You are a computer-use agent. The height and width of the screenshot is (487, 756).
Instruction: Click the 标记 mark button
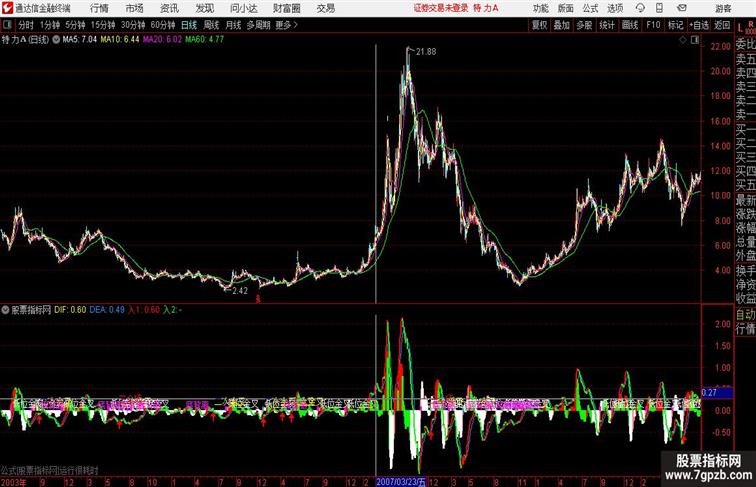pyautogui.click(x=675, y=25)
